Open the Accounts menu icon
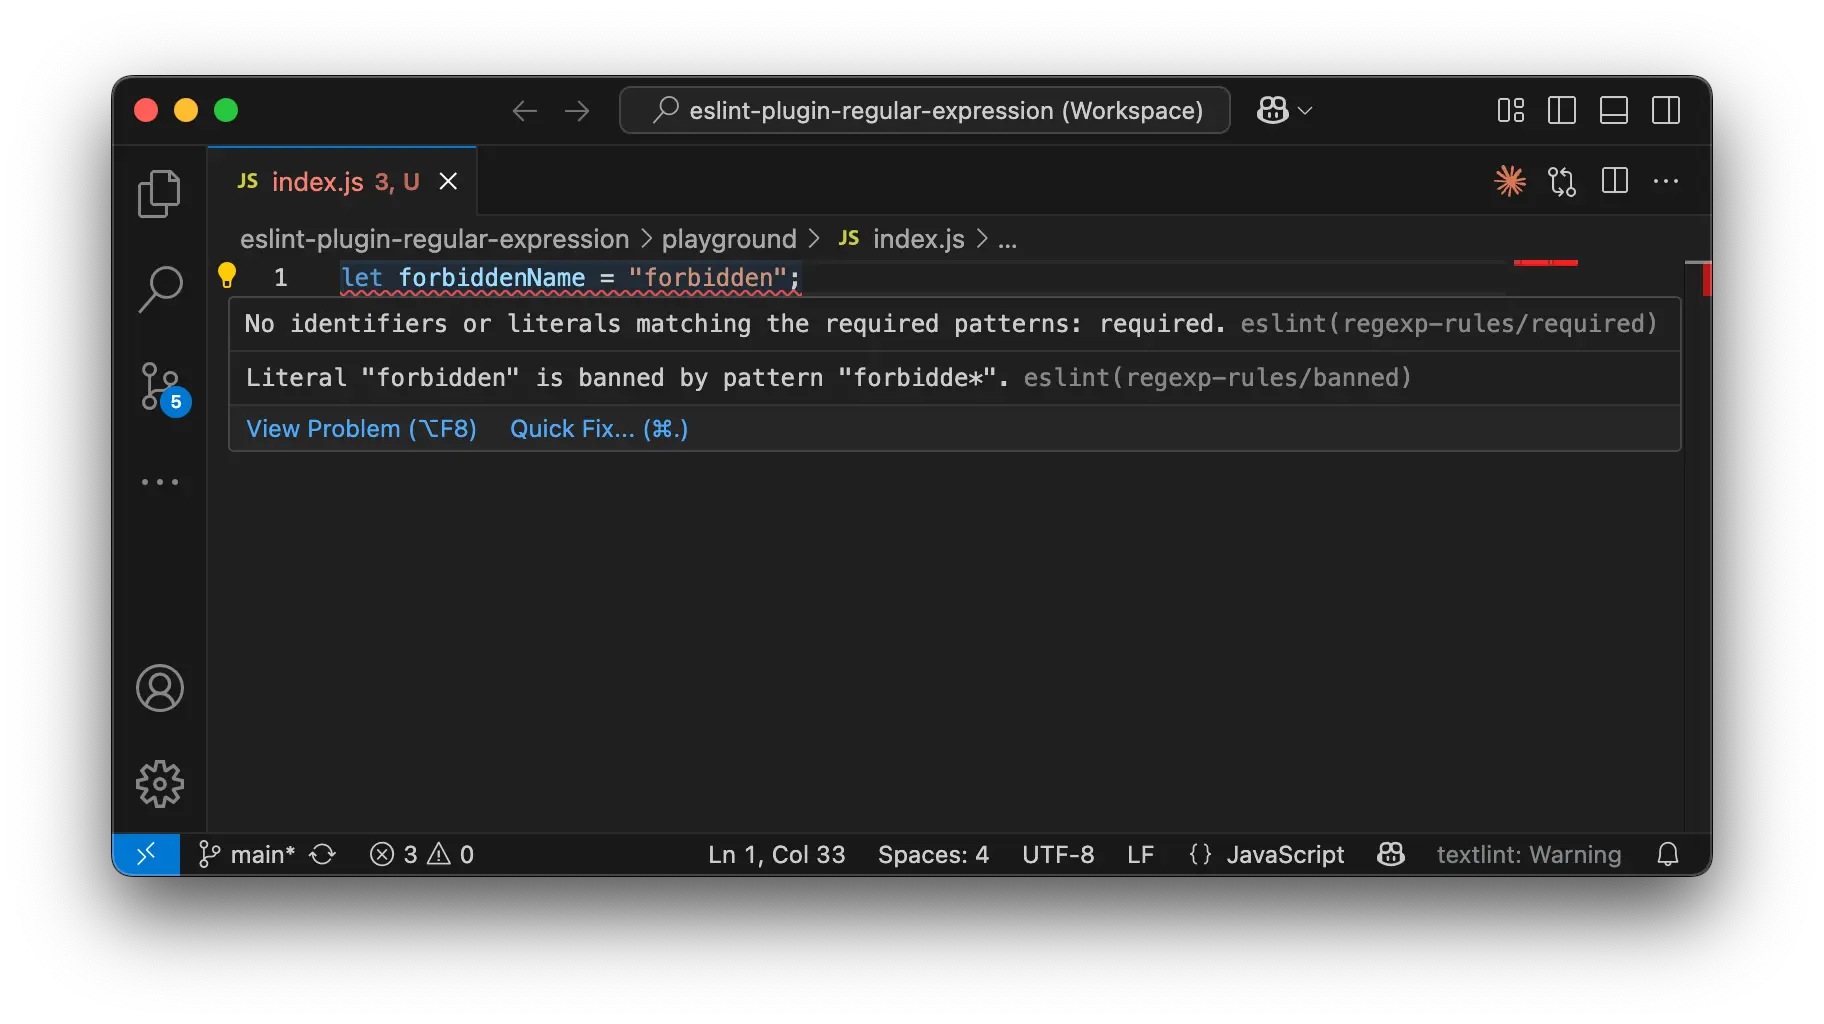The height and width of the screenshot is (1024, 1824). coord(159,688)
